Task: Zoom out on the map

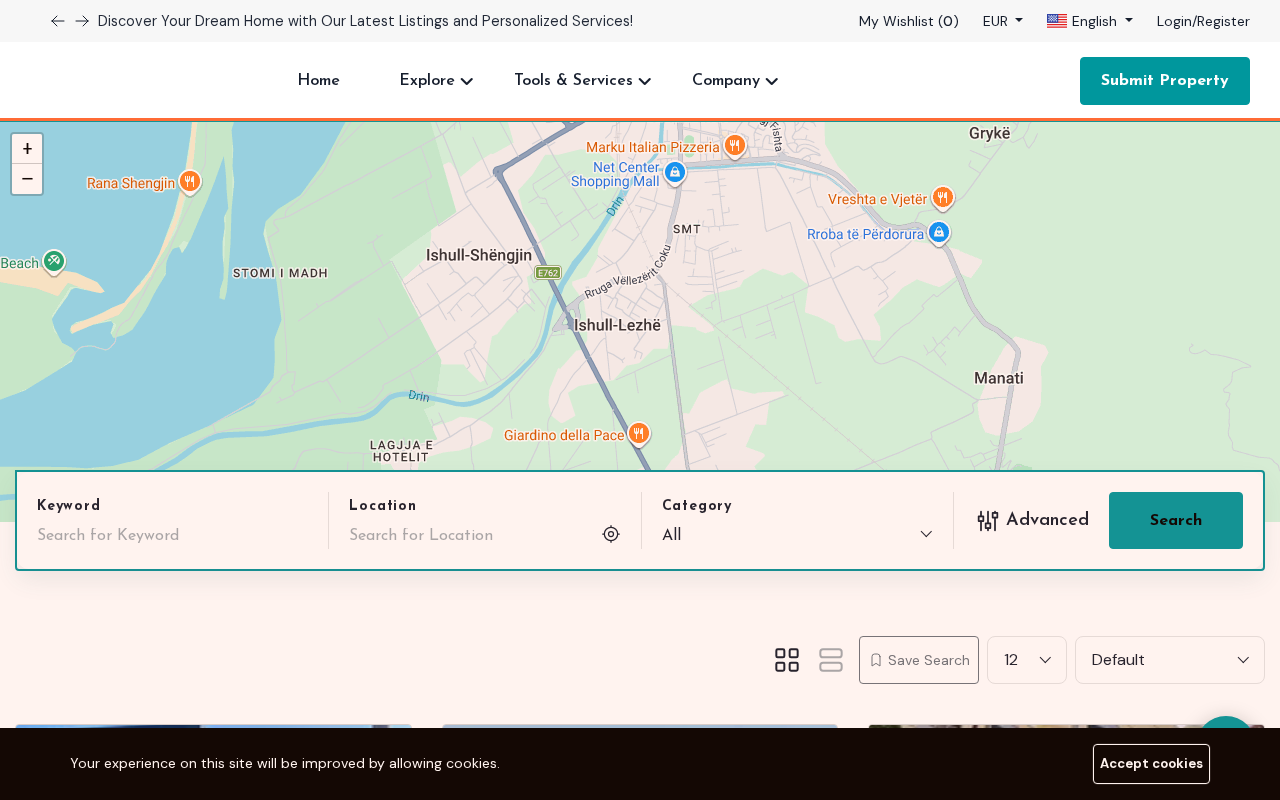Action: click(x=27, y=178)
